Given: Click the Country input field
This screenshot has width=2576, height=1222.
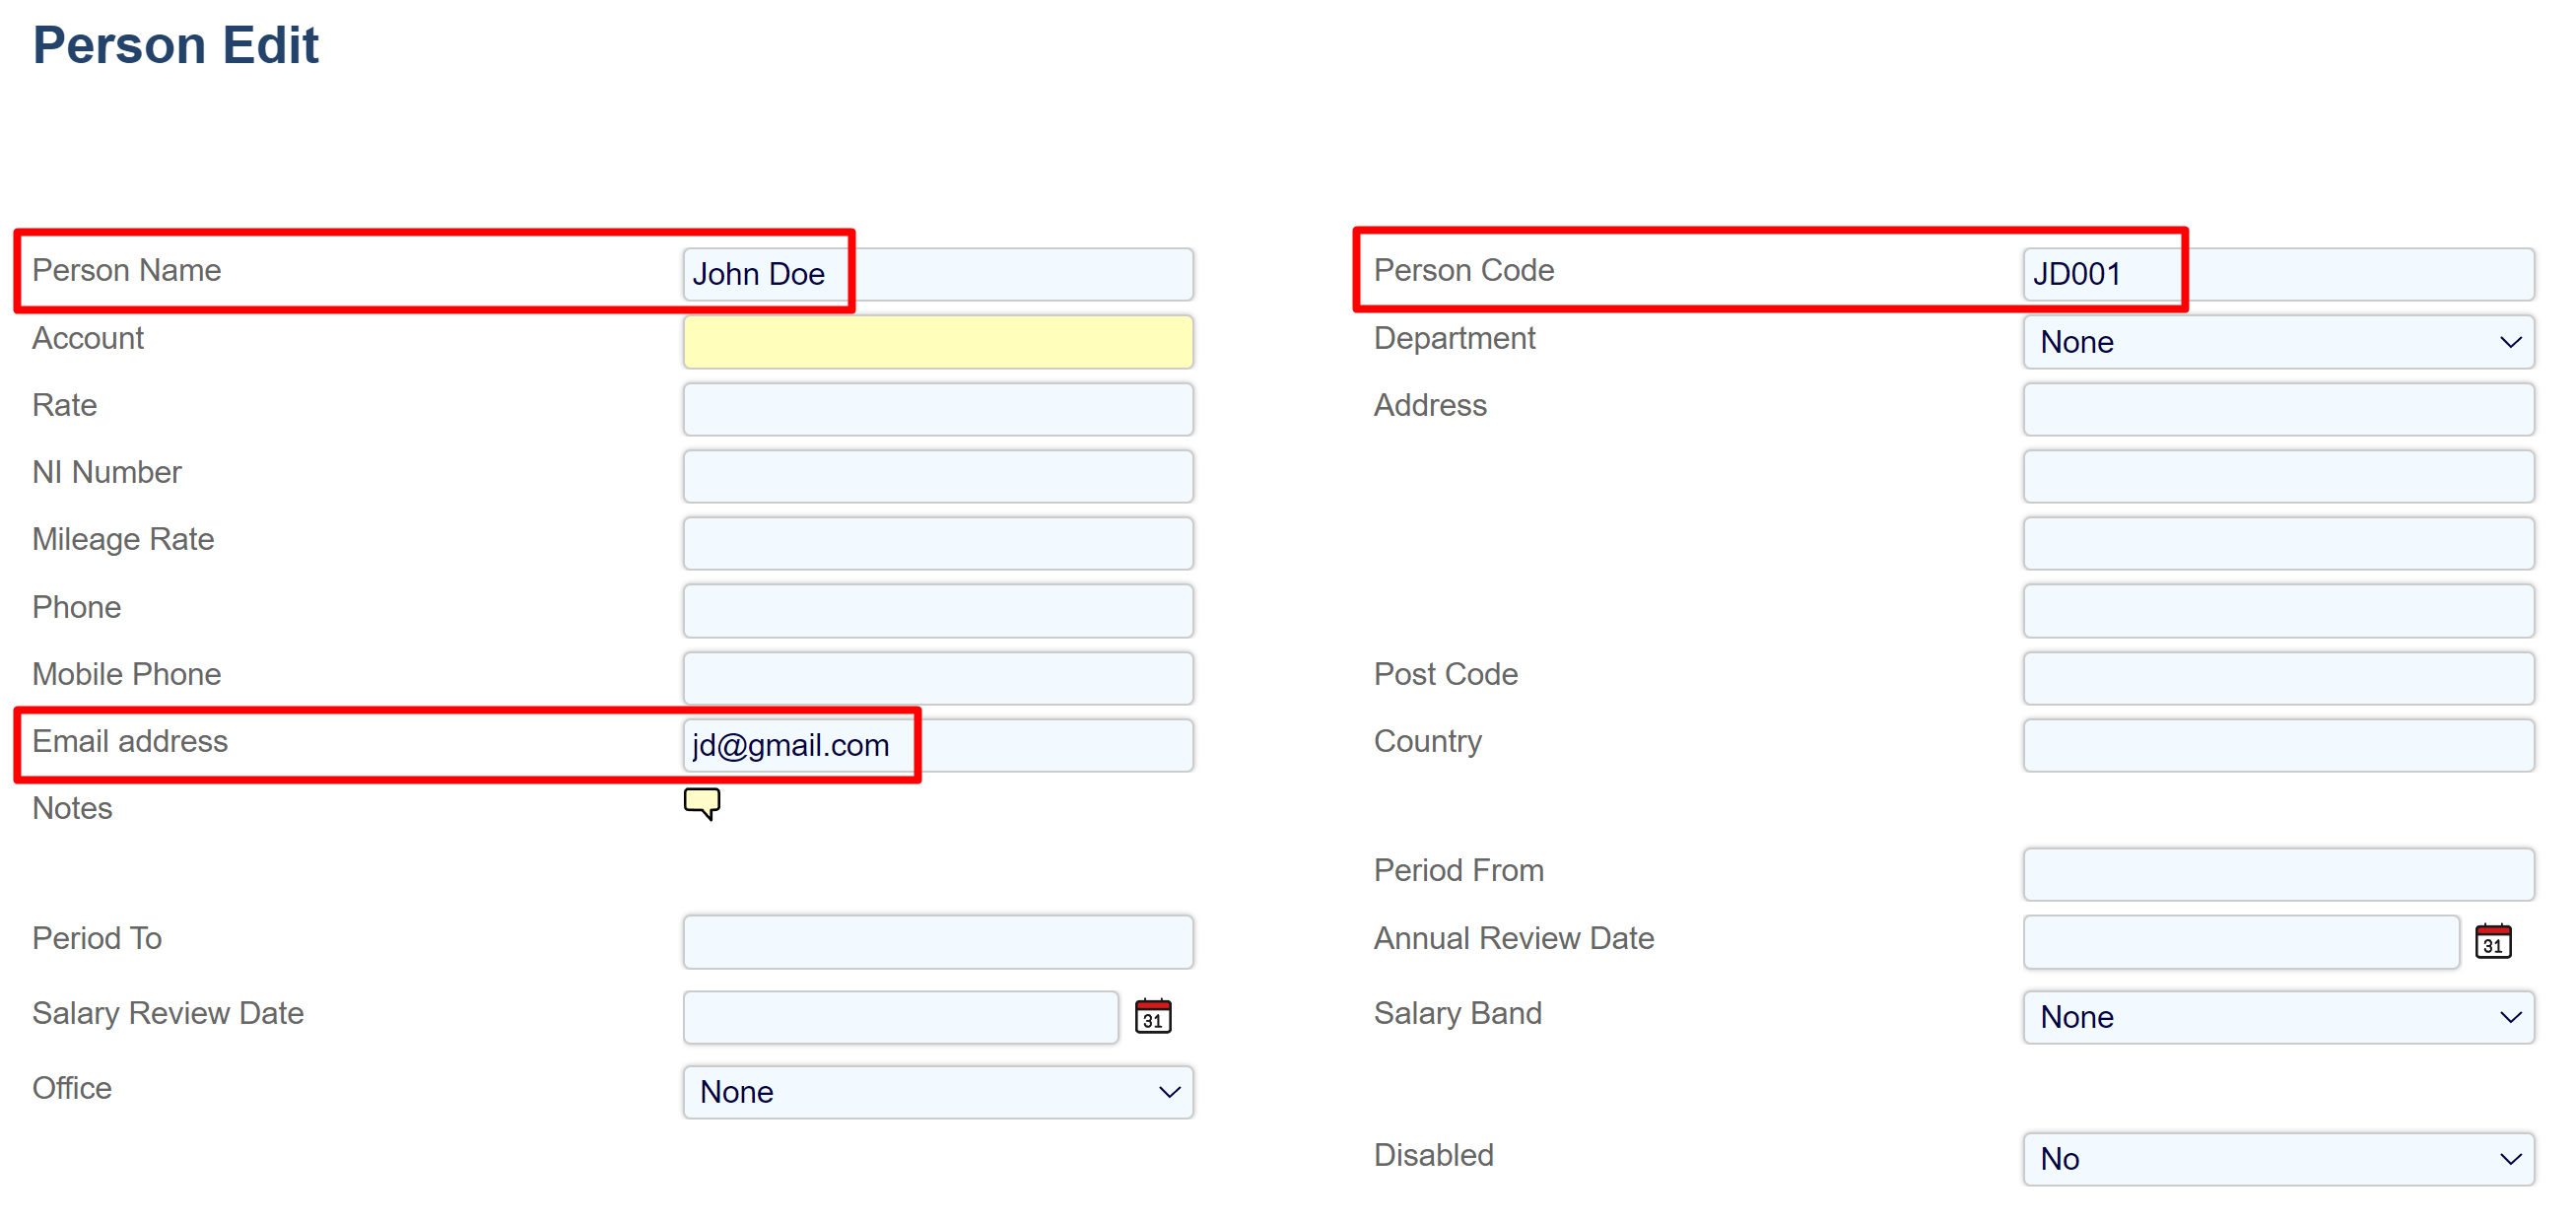Looking at the screenshot, I should (x=2278, y=745).
